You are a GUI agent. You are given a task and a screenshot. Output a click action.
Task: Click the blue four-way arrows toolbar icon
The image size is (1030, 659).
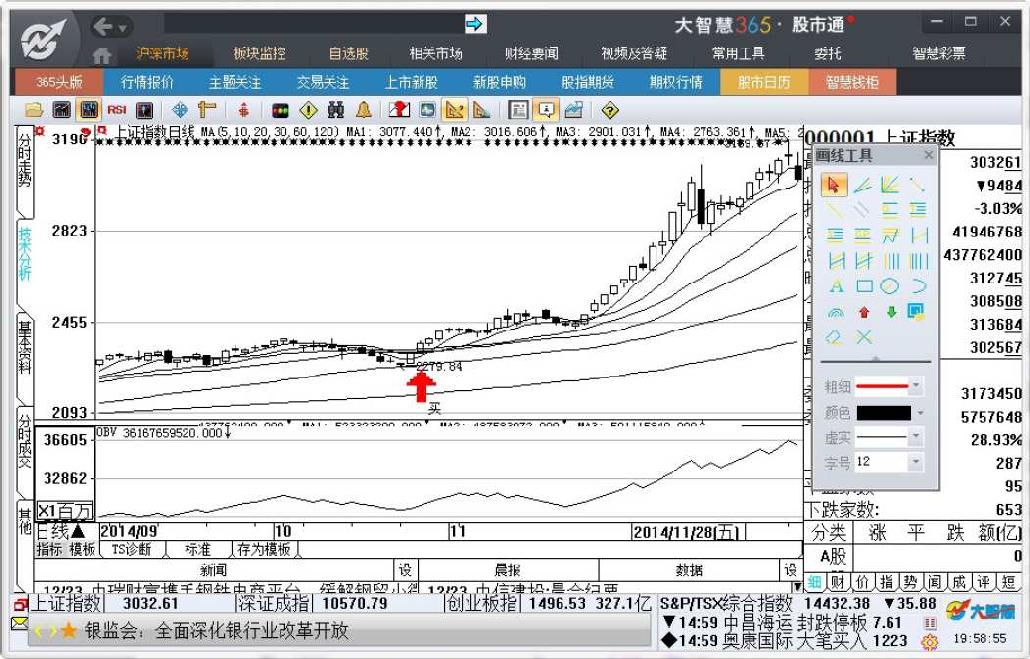point(179,110)
